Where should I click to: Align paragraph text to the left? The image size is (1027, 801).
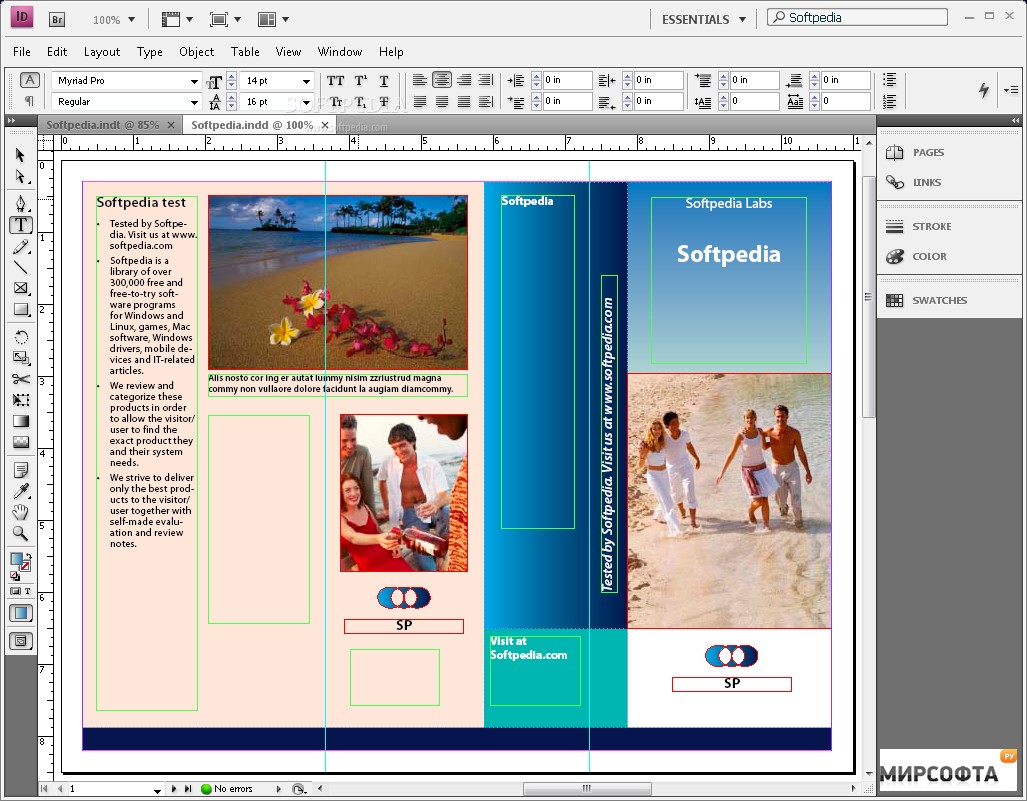pos(419,80)
